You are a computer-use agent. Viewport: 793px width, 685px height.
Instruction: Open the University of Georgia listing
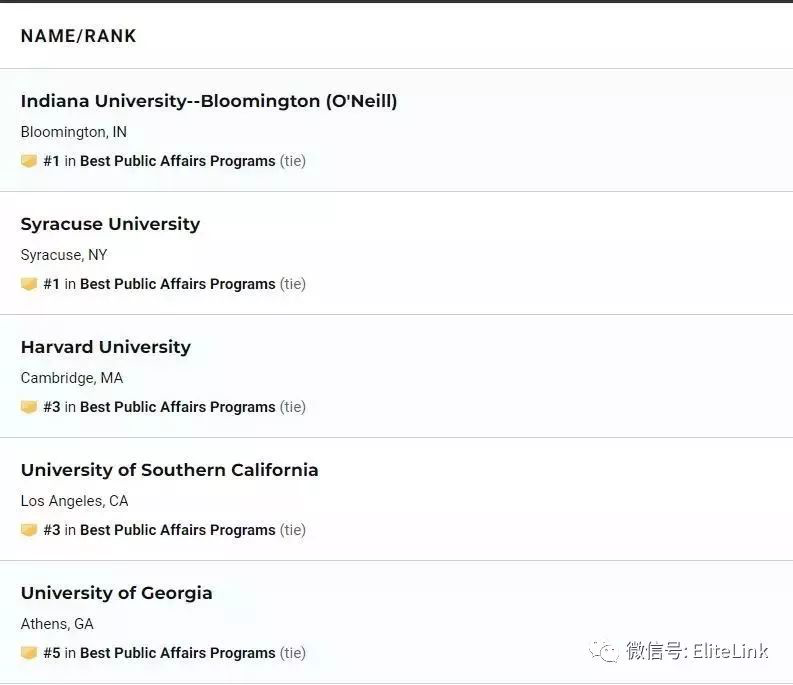click(116, 593)
